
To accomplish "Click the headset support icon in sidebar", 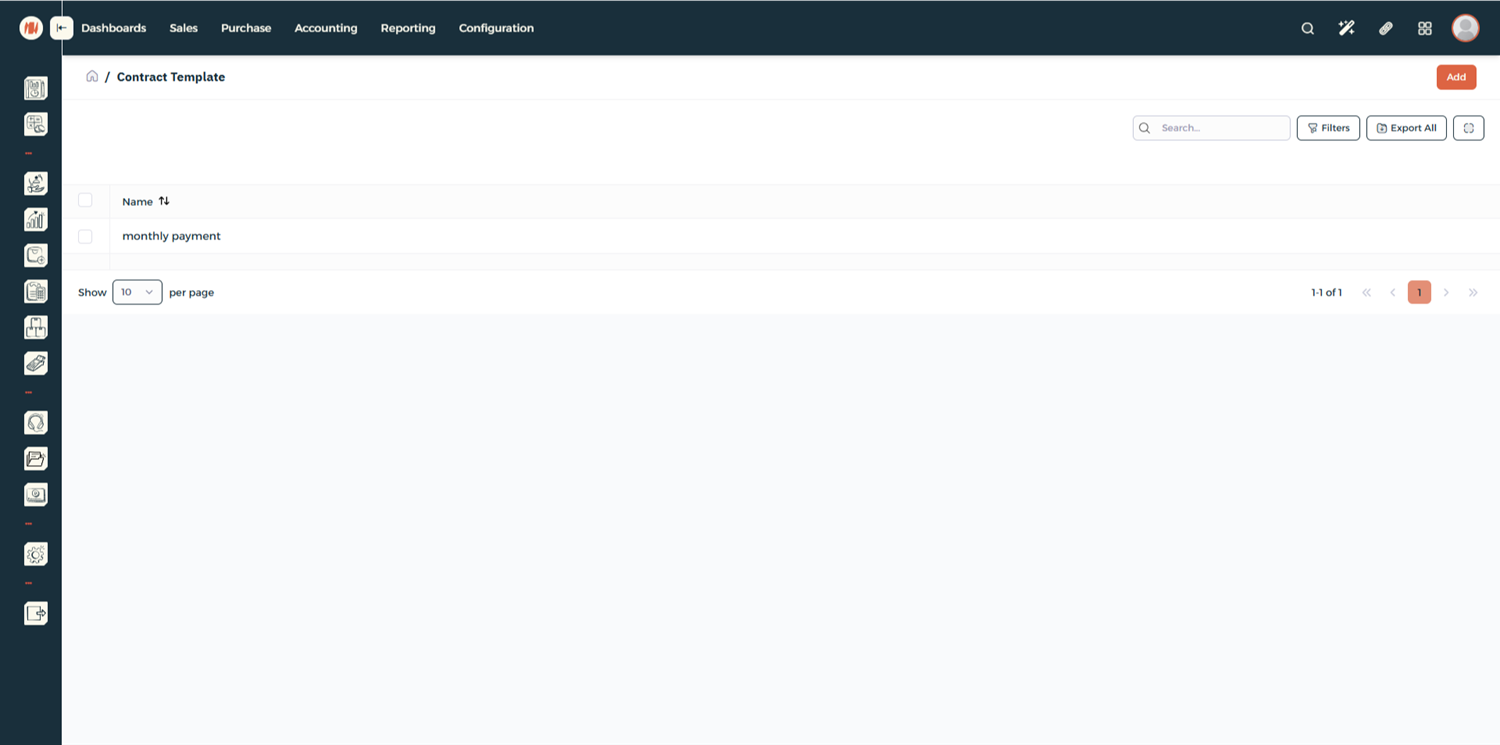I will click(36, 423).
